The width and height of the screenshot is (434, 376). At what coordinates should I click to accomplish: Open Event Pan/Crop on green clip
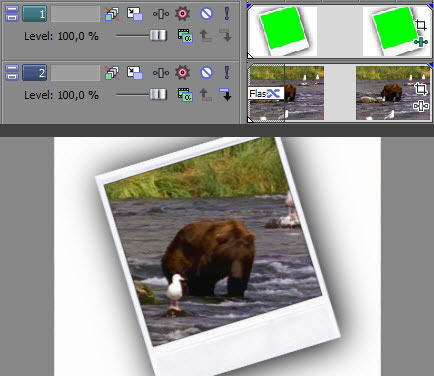click(421, 25)
